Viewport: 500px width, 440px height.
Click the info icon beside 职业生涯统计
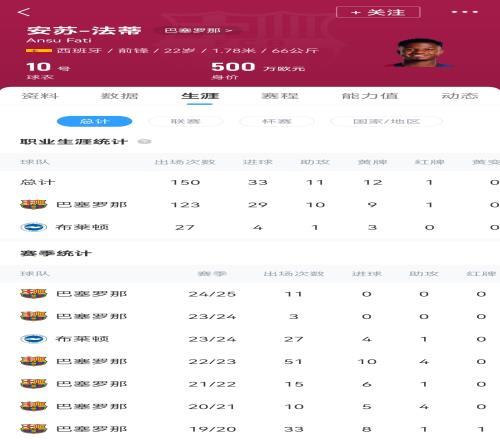click(x=144, y=141)
